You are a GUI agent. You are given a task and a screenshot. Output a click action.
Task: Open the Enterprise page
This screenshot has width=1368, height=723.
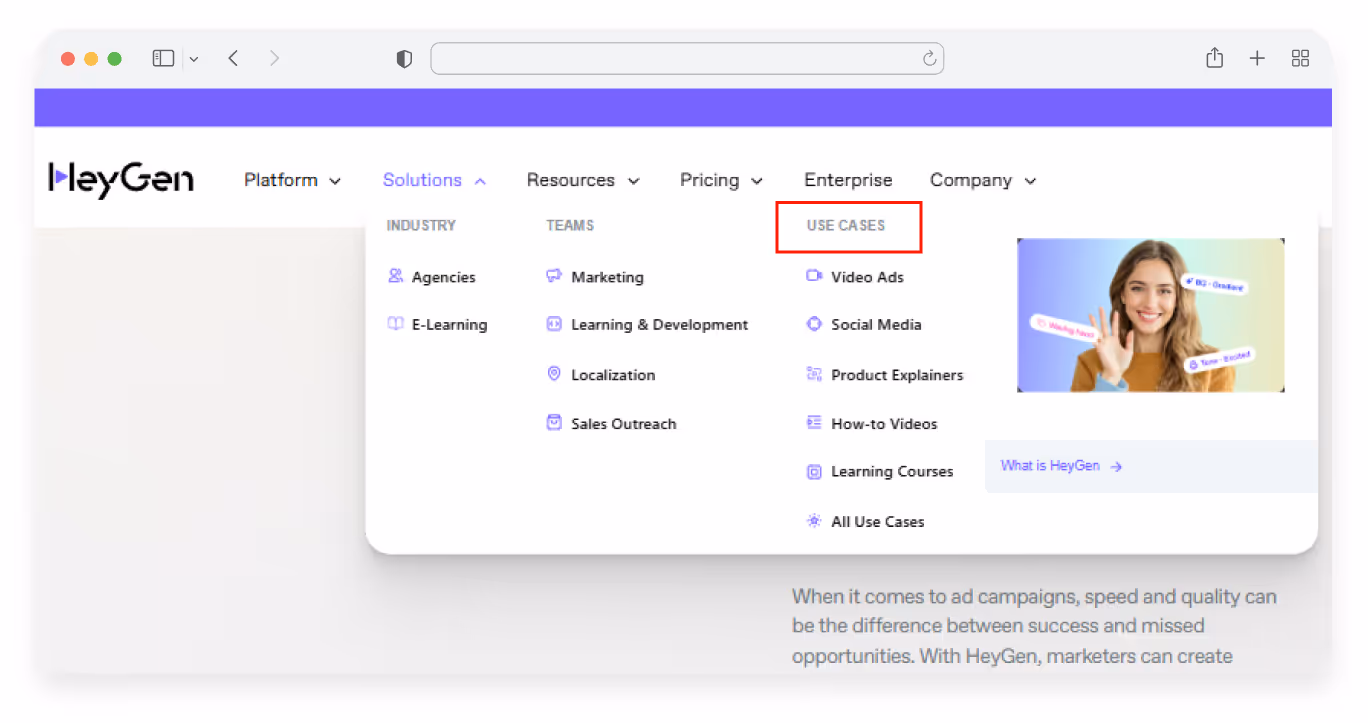848,180
